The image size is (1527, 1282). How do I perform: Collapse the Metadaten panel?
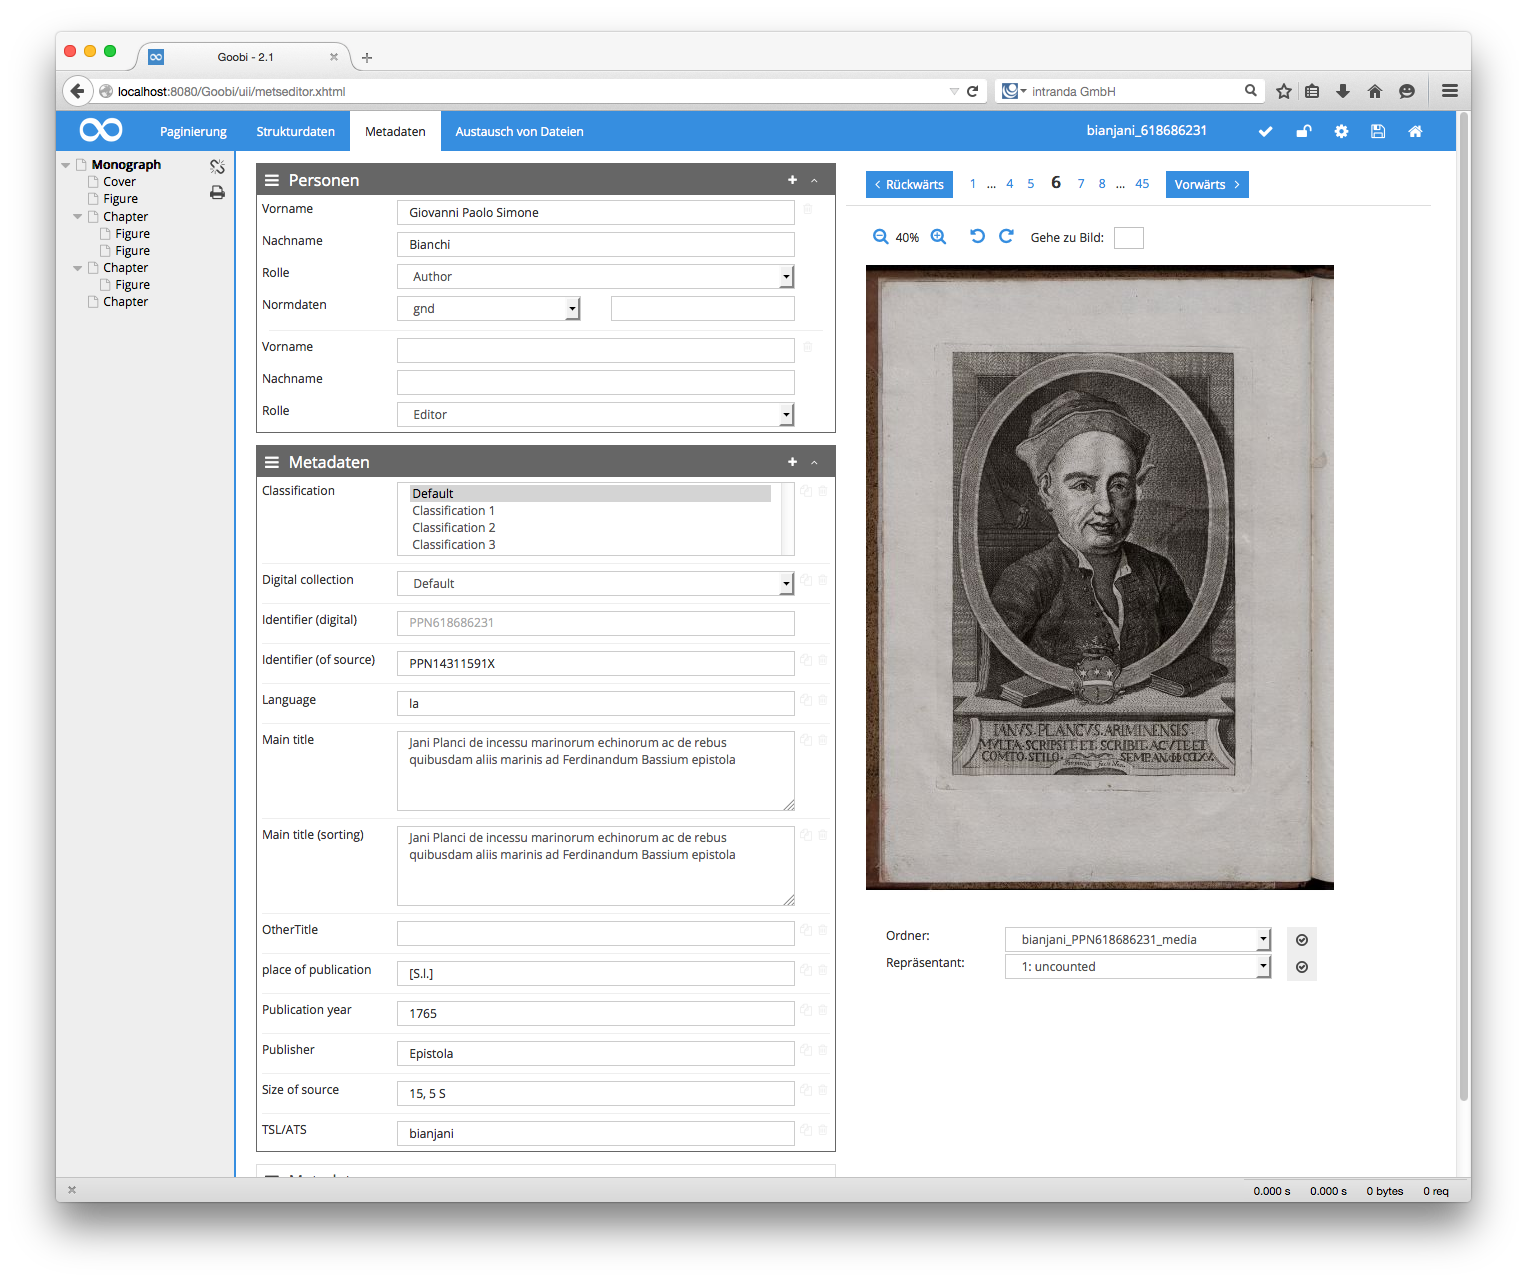click(814, 463)
